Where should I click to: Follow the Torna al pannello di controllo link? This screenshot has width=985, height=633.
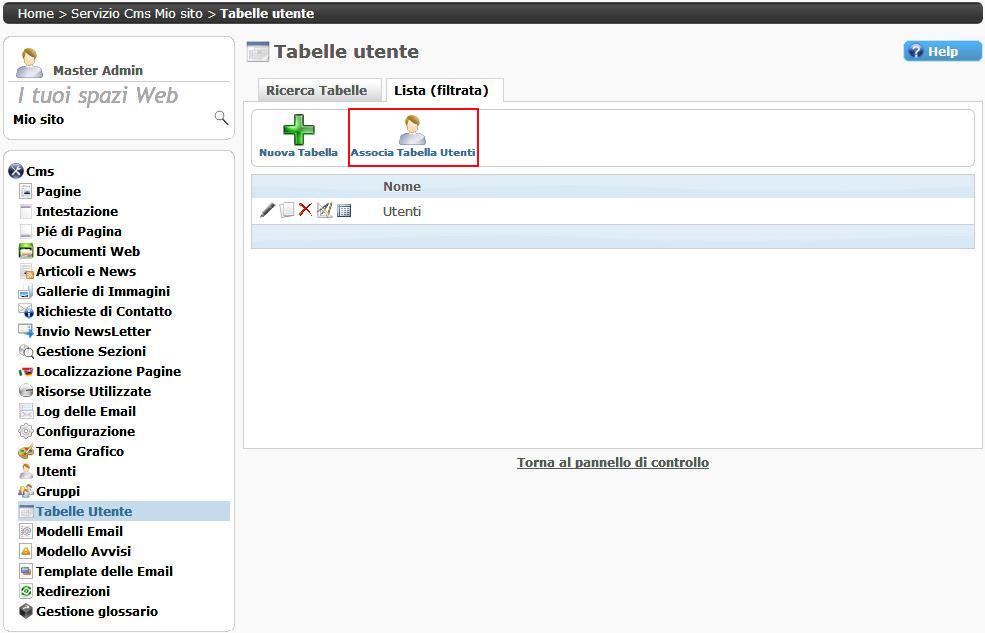point(612,462)
